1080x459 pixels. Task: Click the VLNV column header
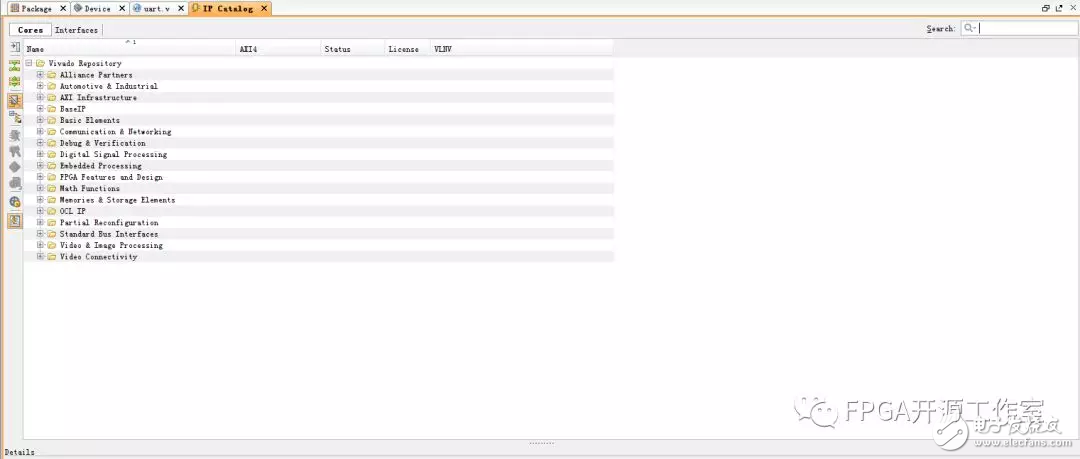point(521,49)
